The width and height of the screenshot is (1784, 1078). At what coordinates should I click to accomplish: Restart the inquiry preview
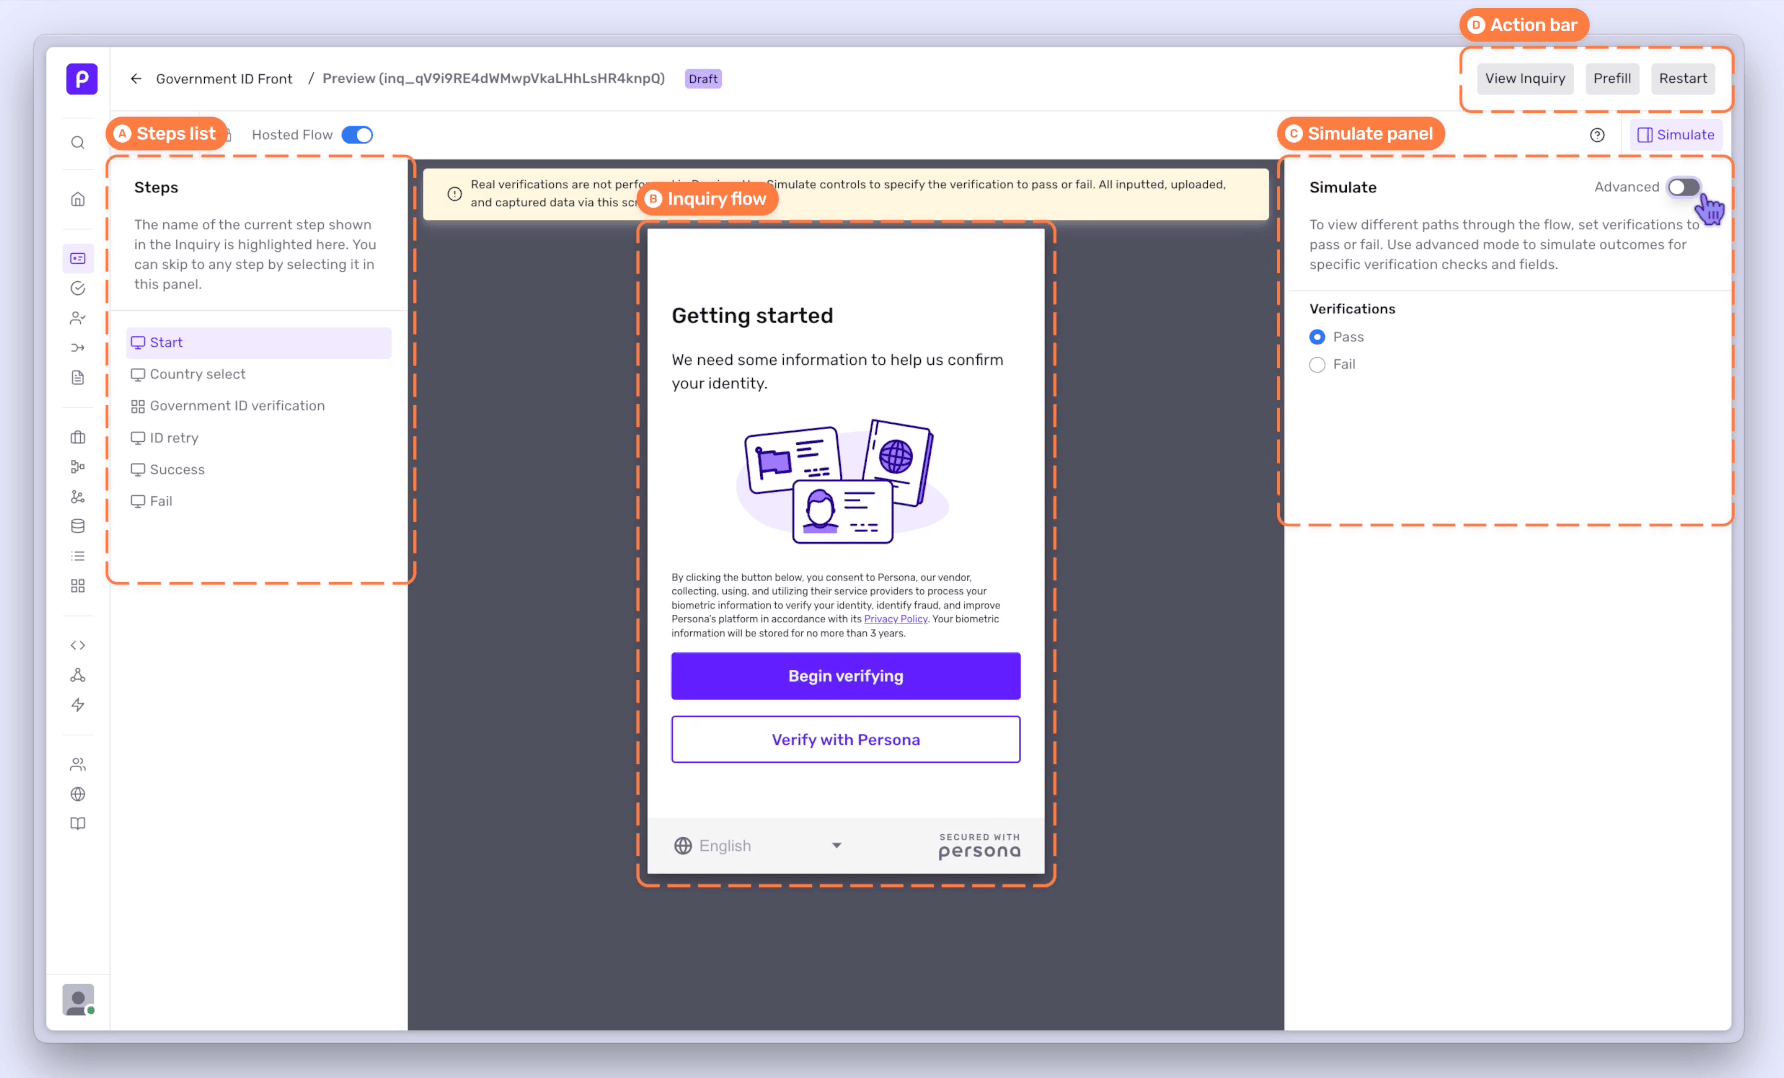1683,79
